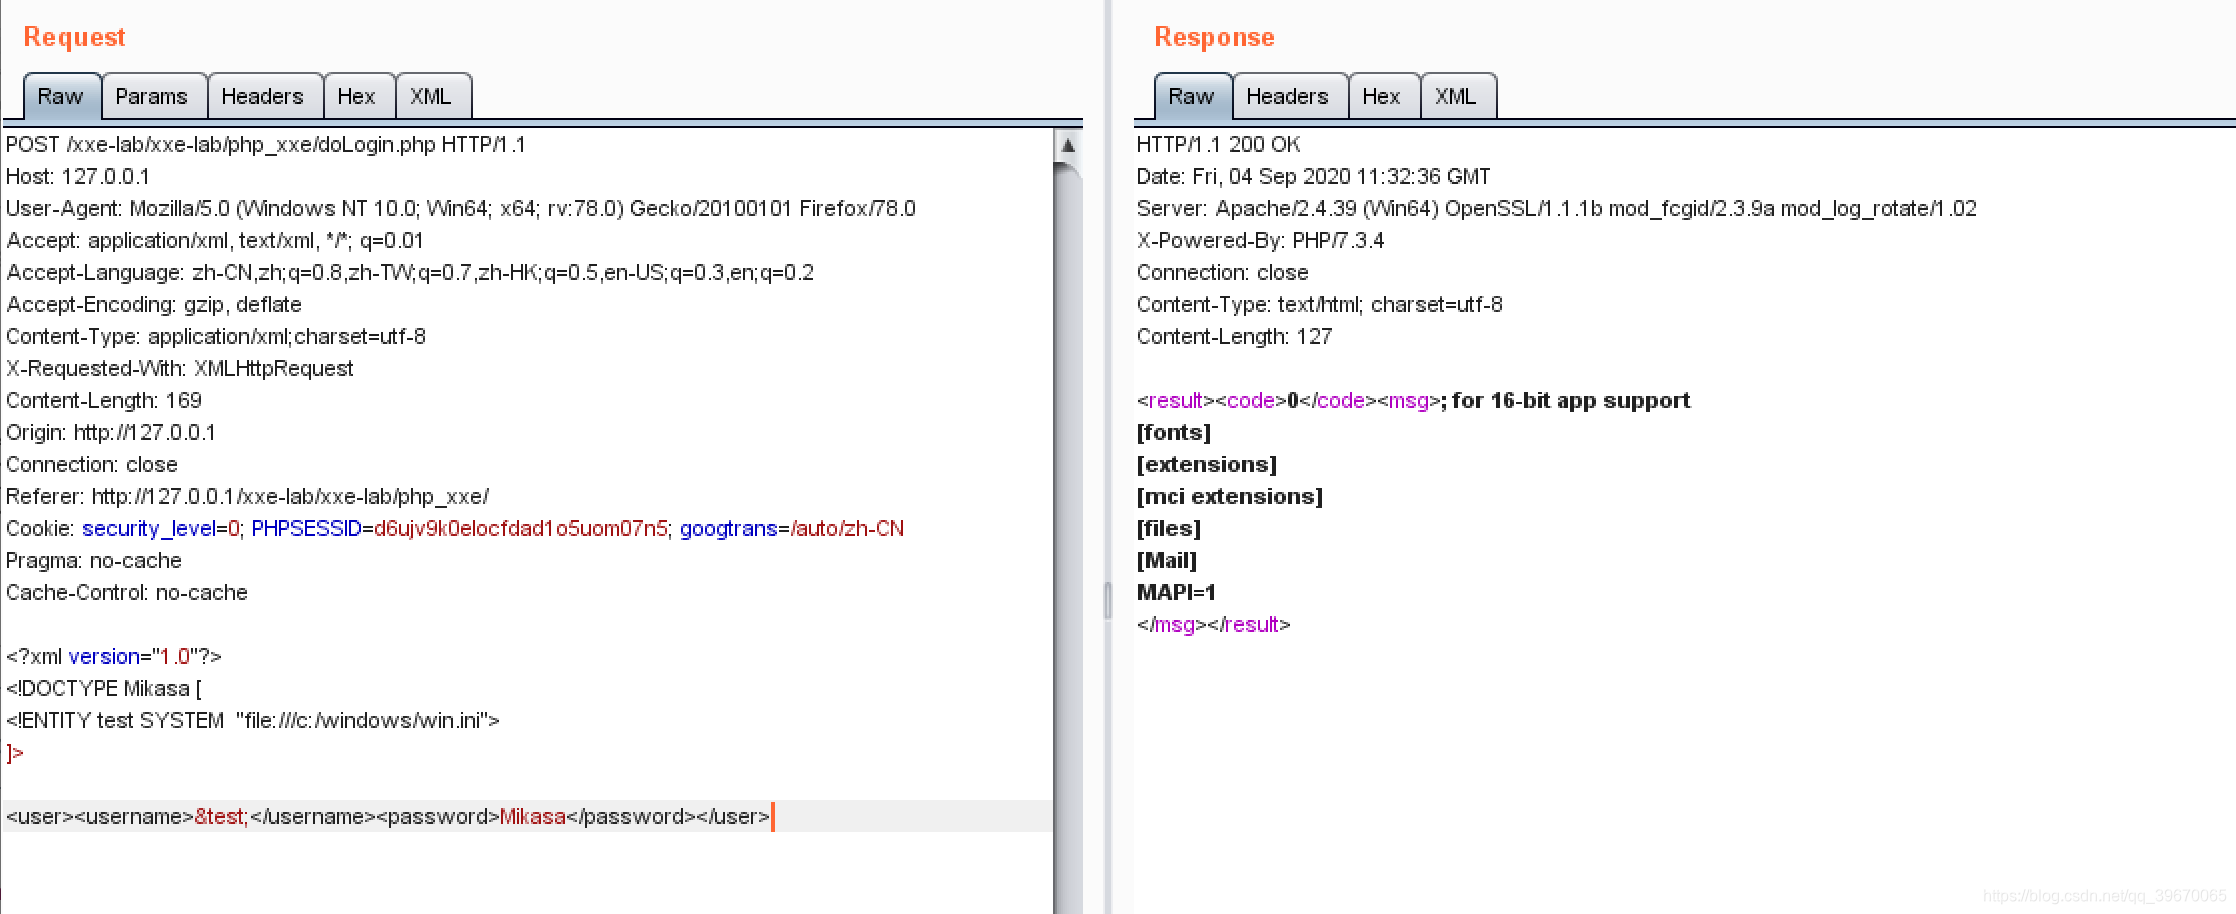
Task: Click the Content-Length: 169 line
Action: [x=104, y=401]
